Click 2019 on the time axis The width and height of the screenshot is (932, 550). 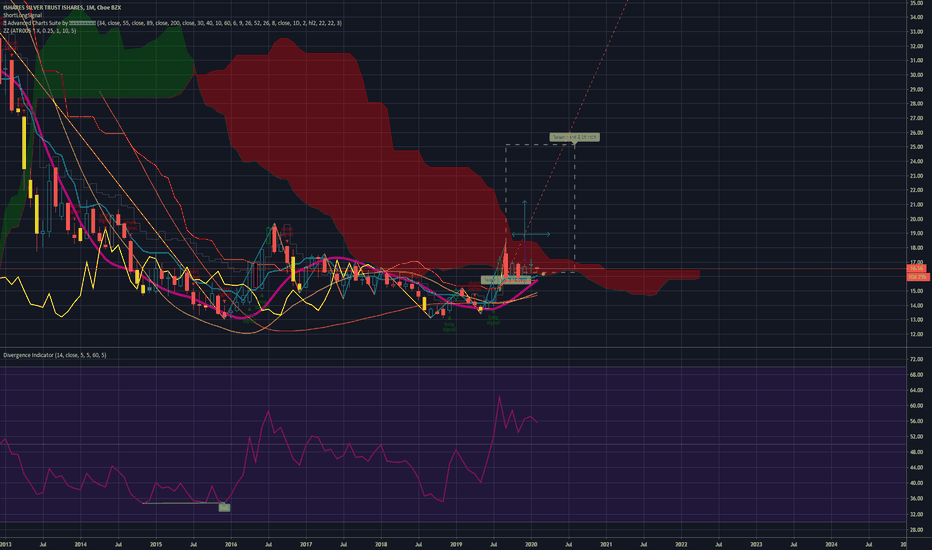(x=456, y=544)
